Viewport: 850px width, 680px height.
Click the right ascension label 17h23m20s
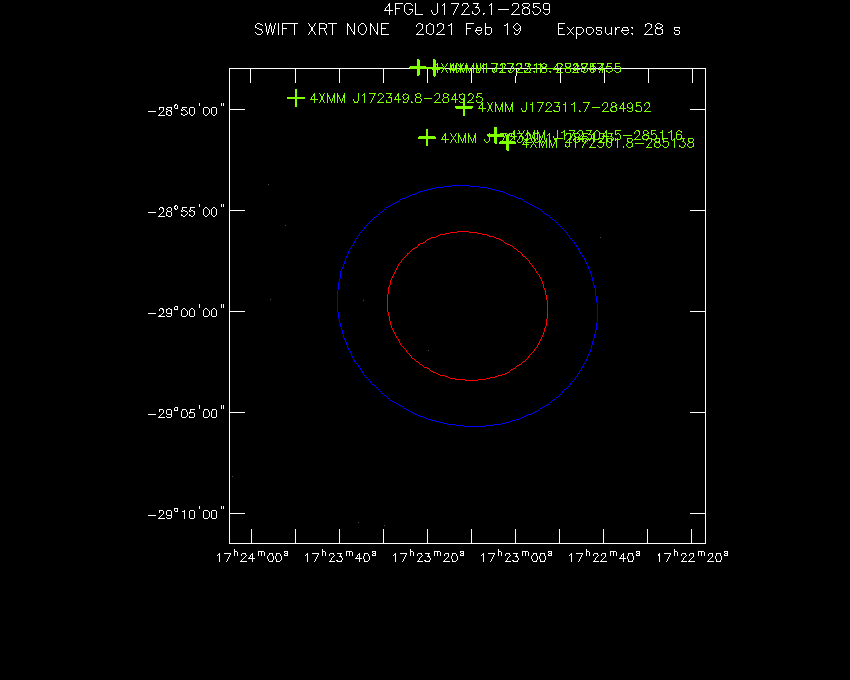428,557
